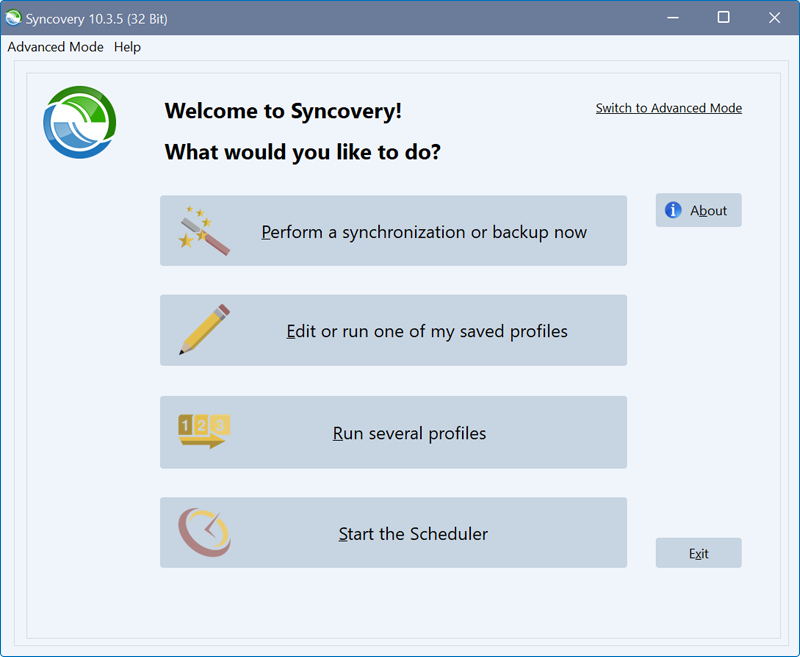Choose Run several profiles
This screenshot has width=800, height=657.
pyautogui.click(x=393, y=432)
